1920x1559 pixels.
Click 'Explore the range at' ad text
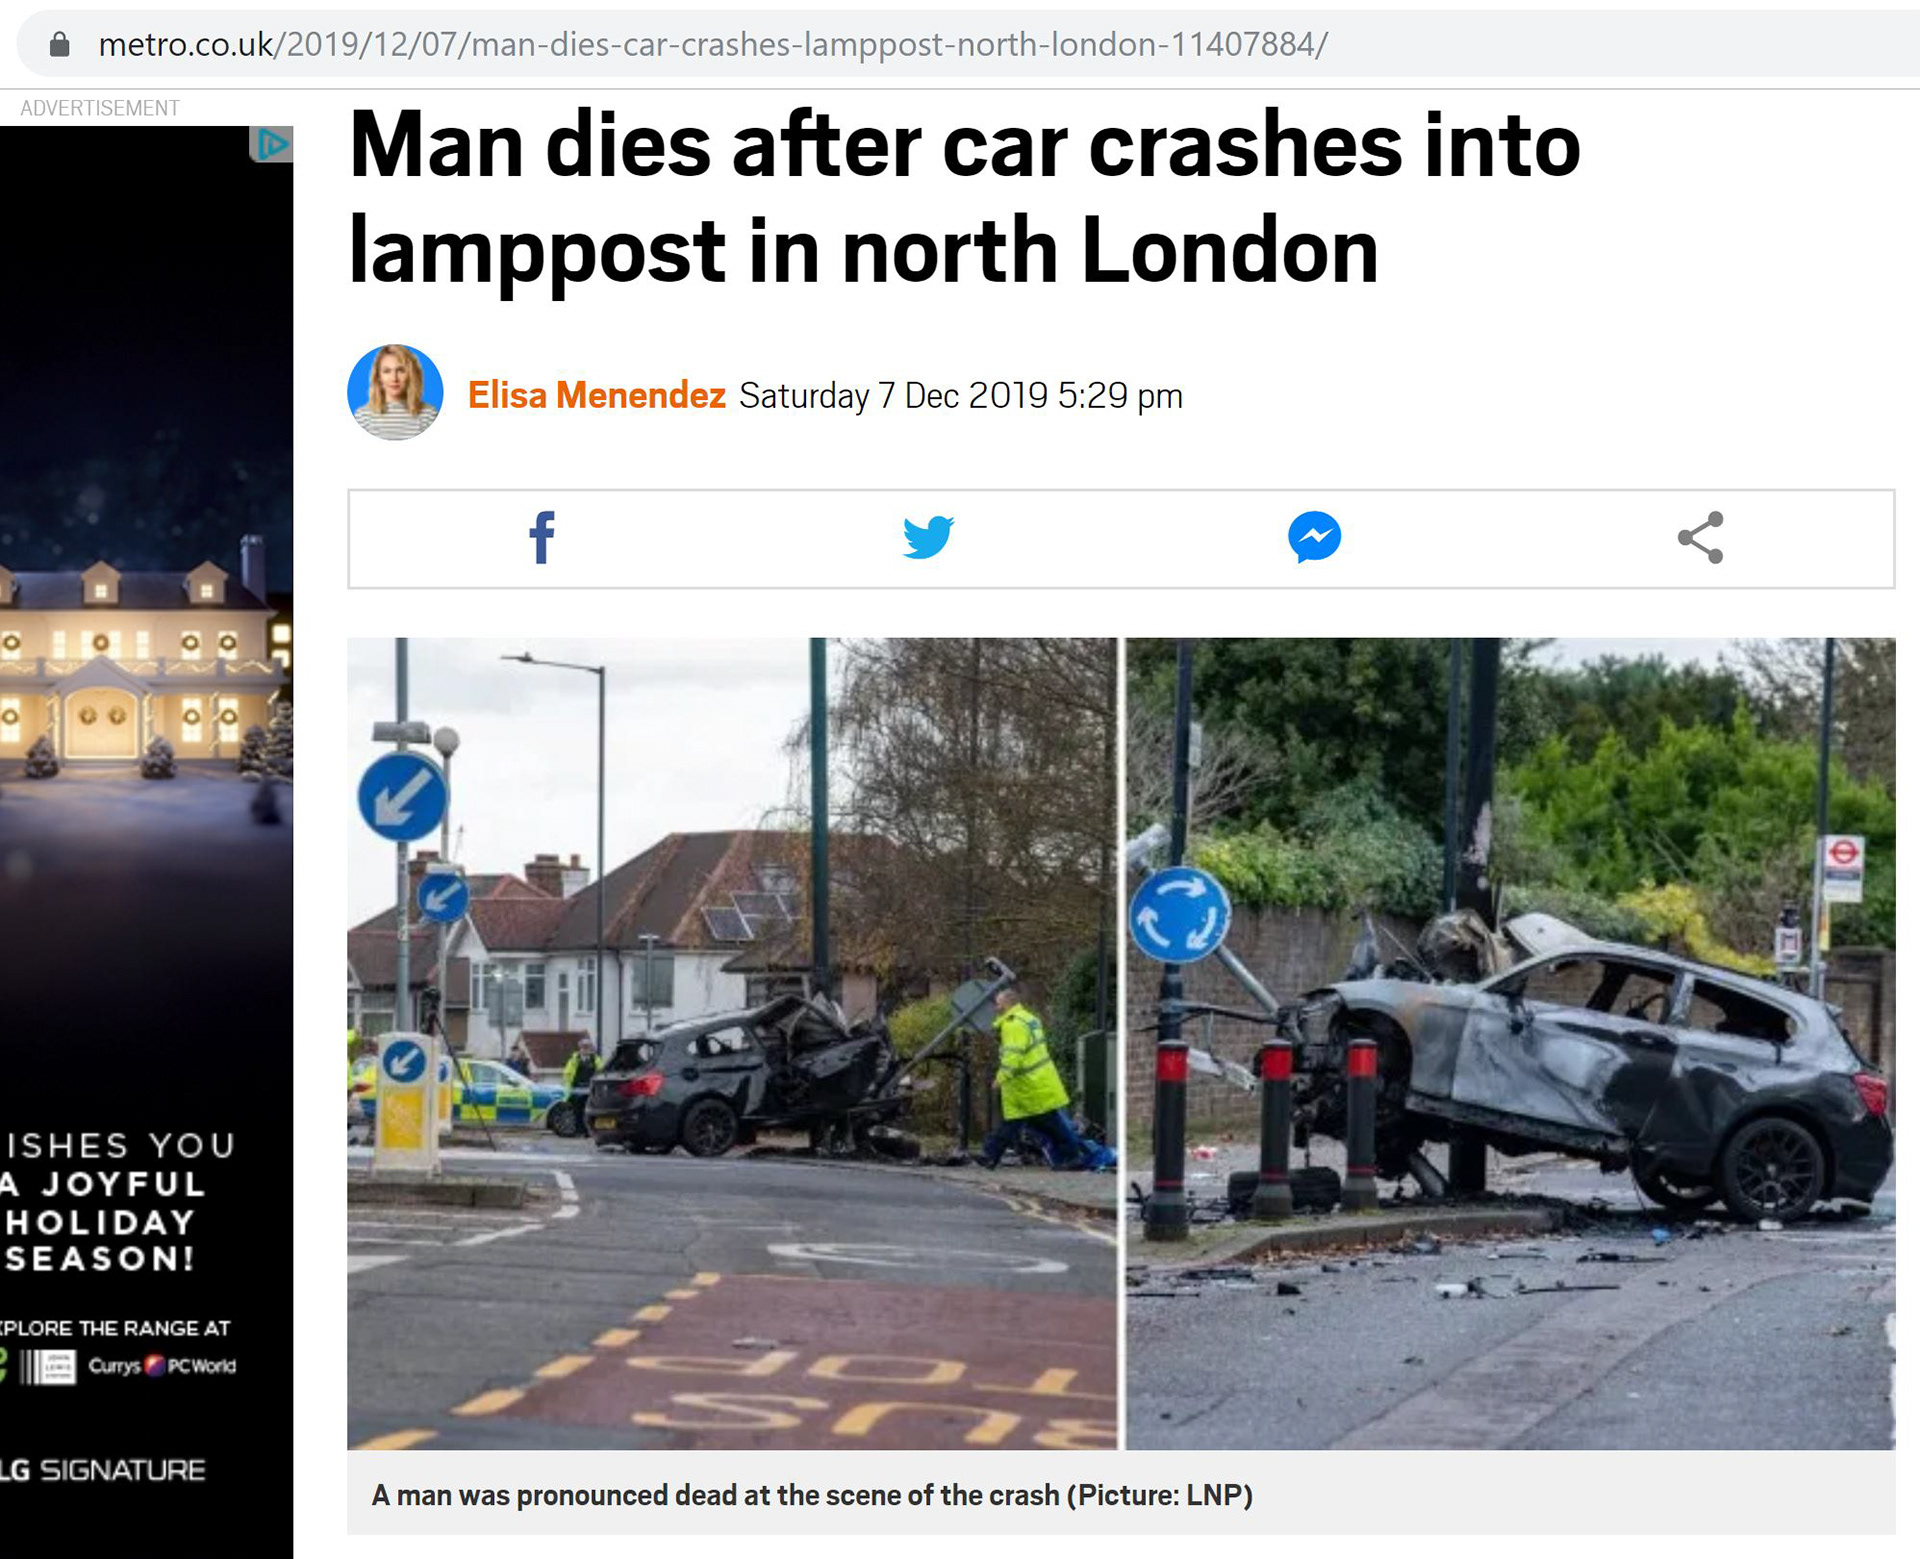(115, 1328)
